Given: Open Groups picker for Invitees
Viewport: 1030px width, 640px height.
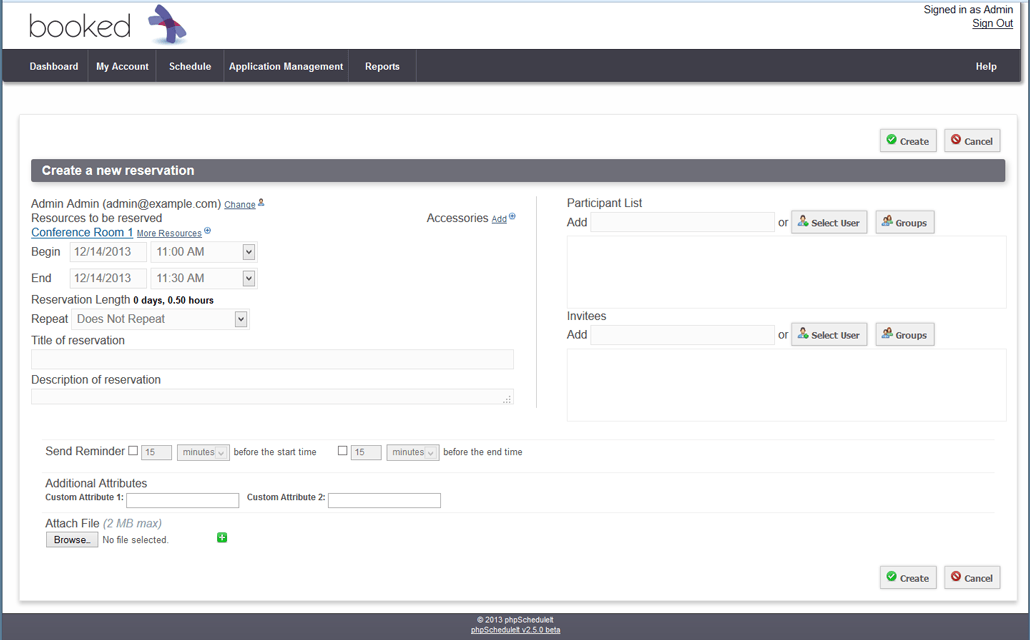Looking at the screenshot, I should (x=904, y=335).
